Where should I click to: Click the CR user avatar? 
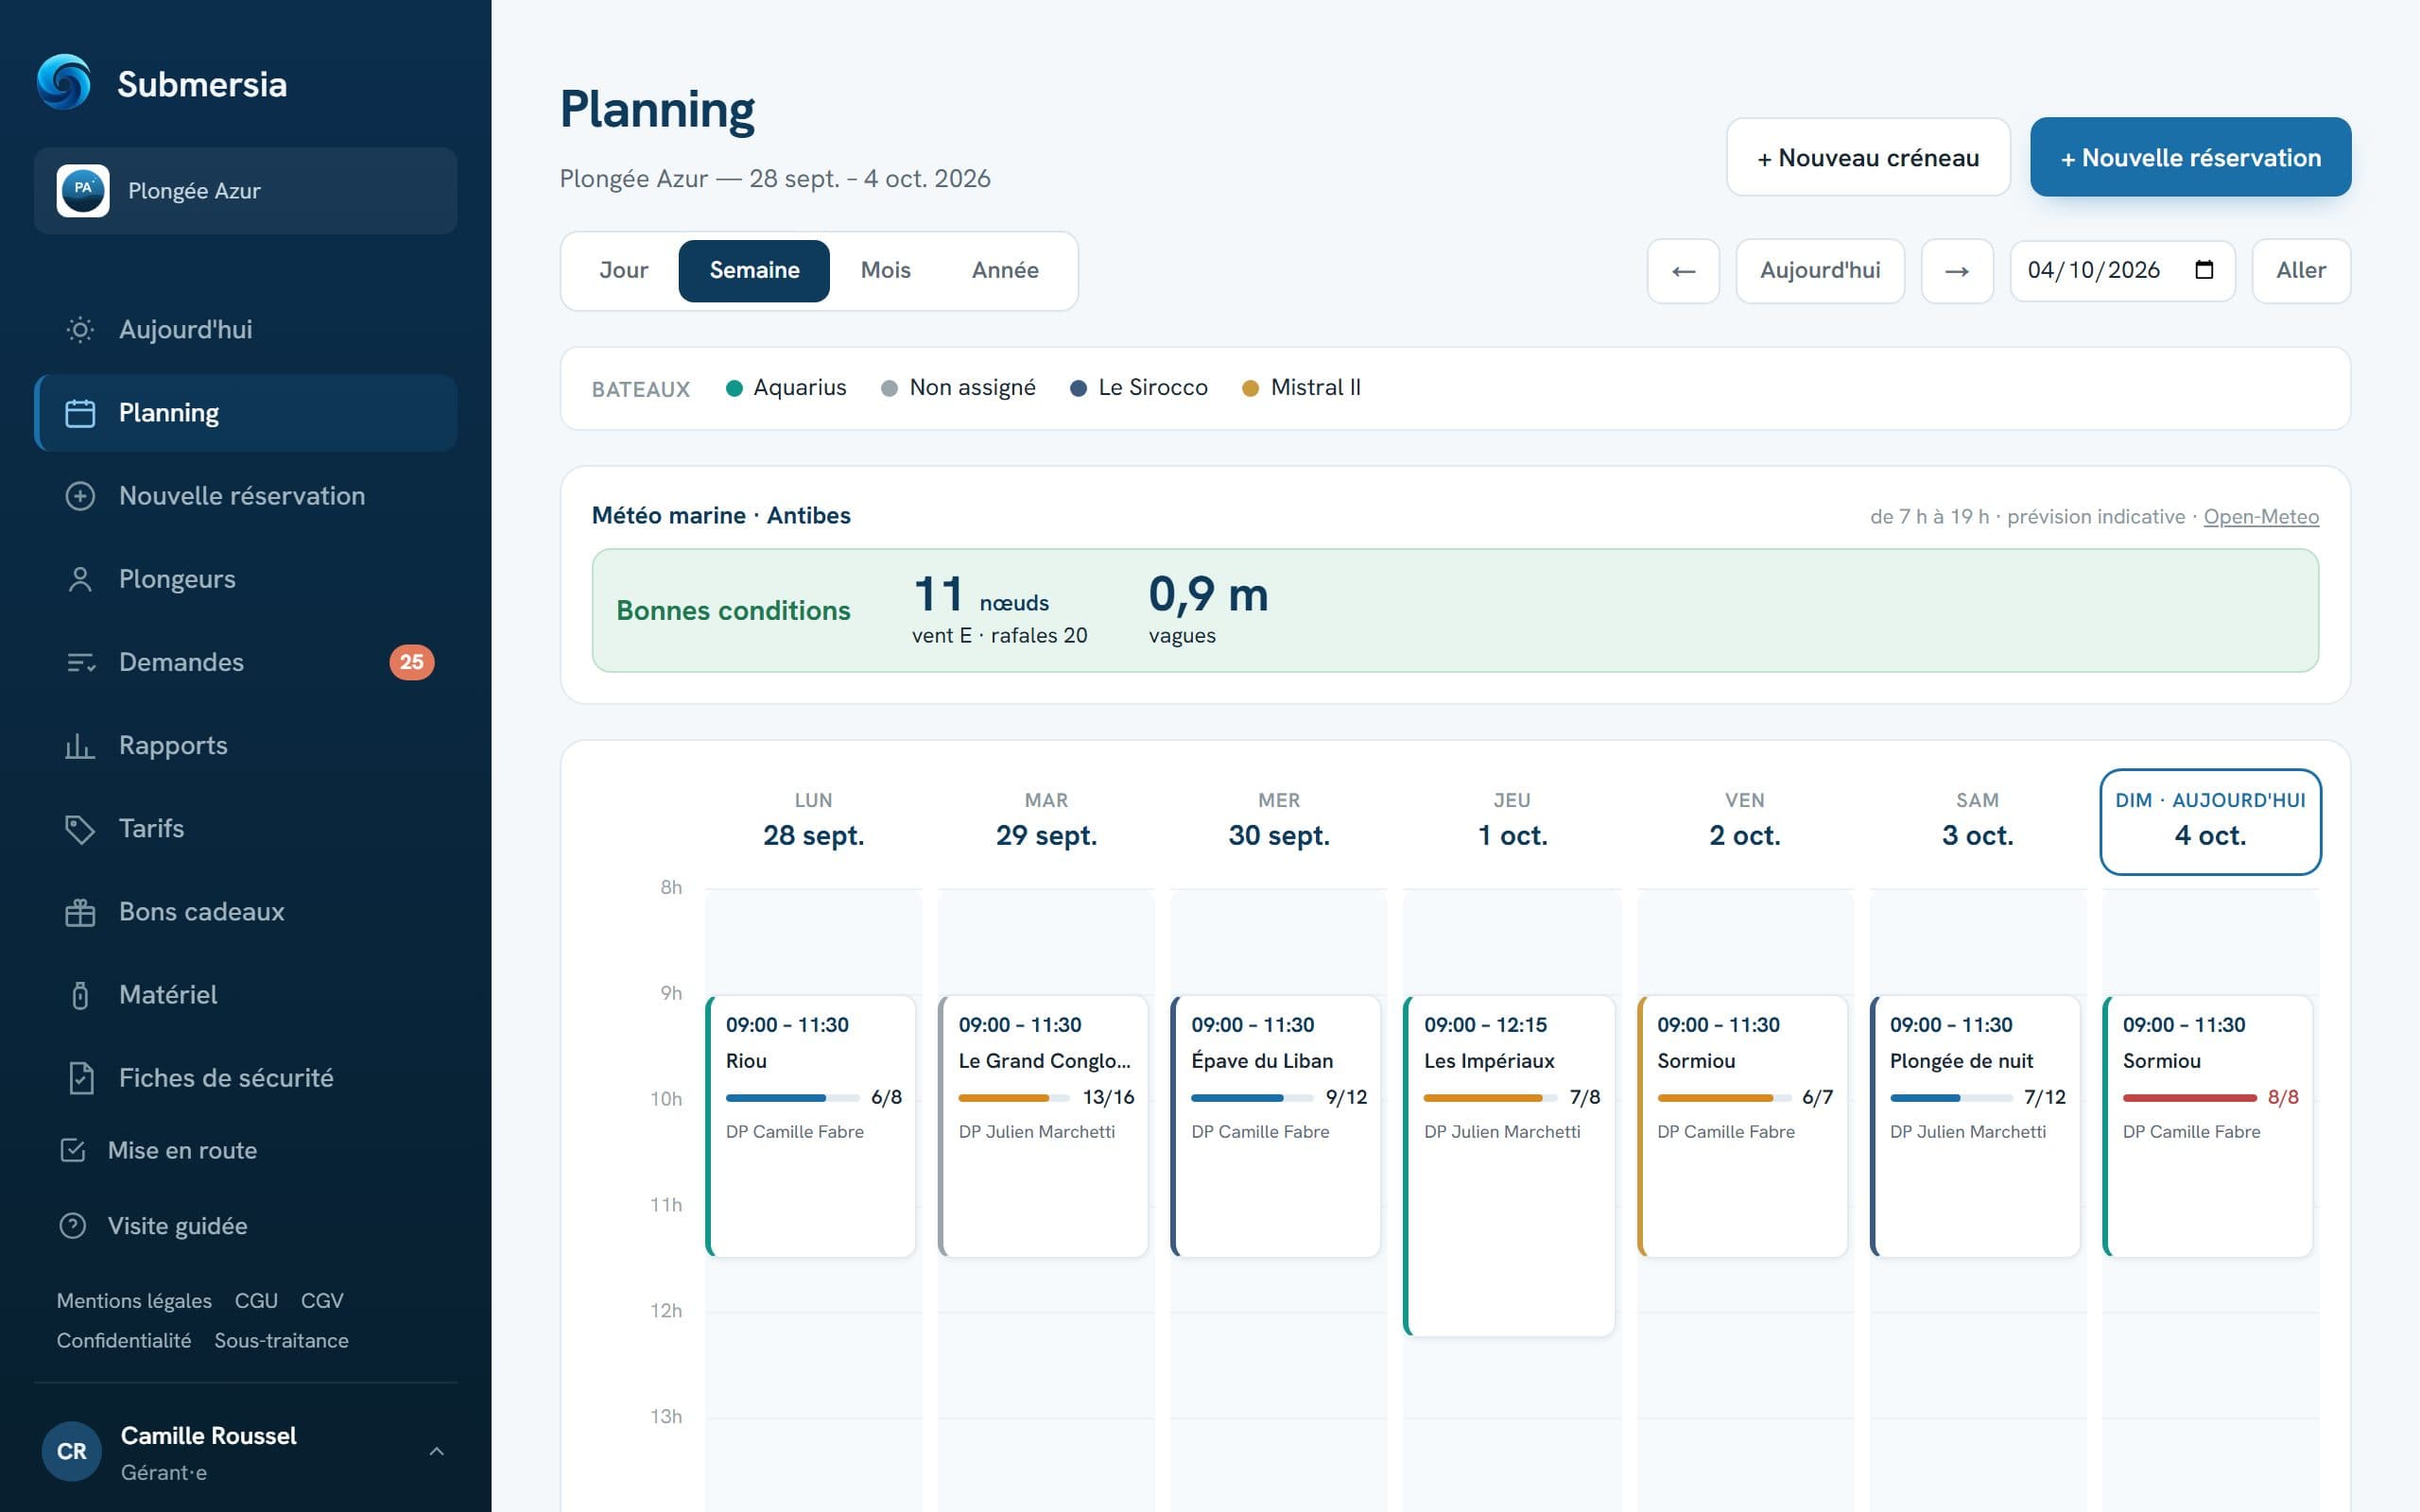click(71, 1452)
